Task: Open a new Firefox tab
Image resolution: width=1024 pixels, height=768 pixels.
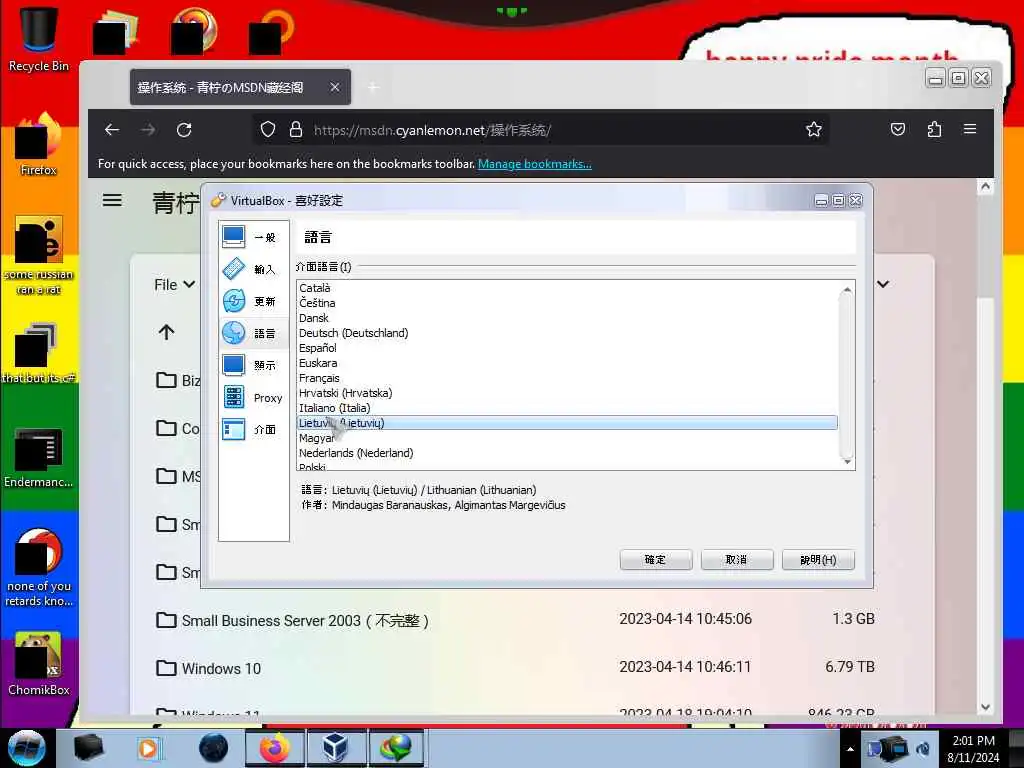Action: click(x=373, y=87)
